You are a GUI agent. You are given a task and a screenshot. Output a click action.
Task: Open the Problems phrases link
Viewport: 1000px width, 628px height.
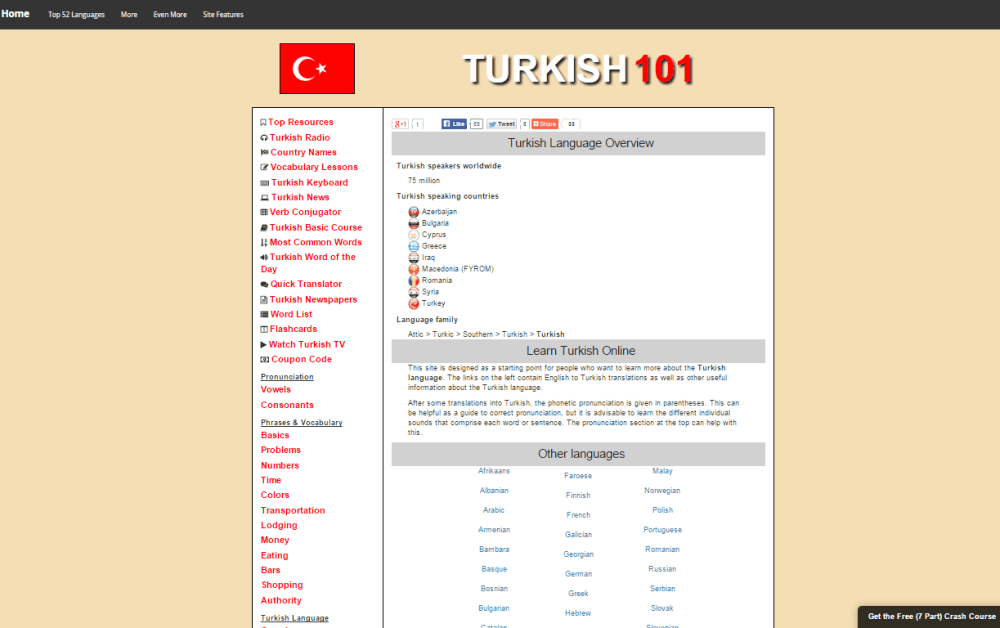281,450
